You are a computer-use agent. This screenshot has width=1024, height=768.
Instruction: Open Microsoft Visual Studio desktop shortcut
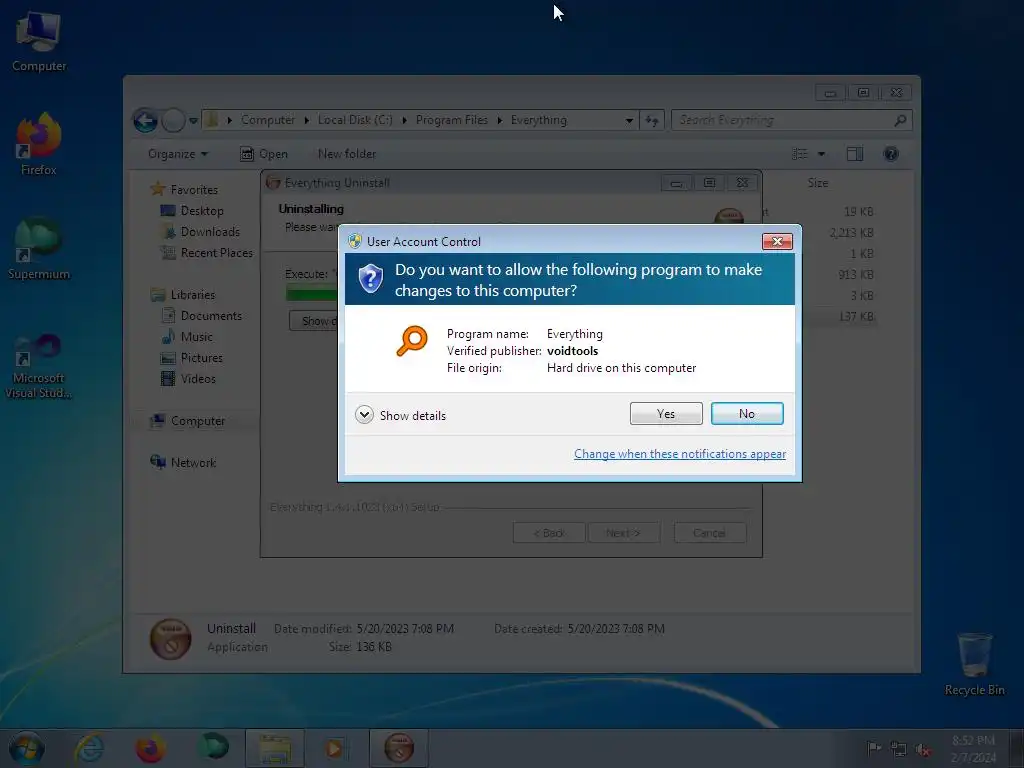[39, 364]
